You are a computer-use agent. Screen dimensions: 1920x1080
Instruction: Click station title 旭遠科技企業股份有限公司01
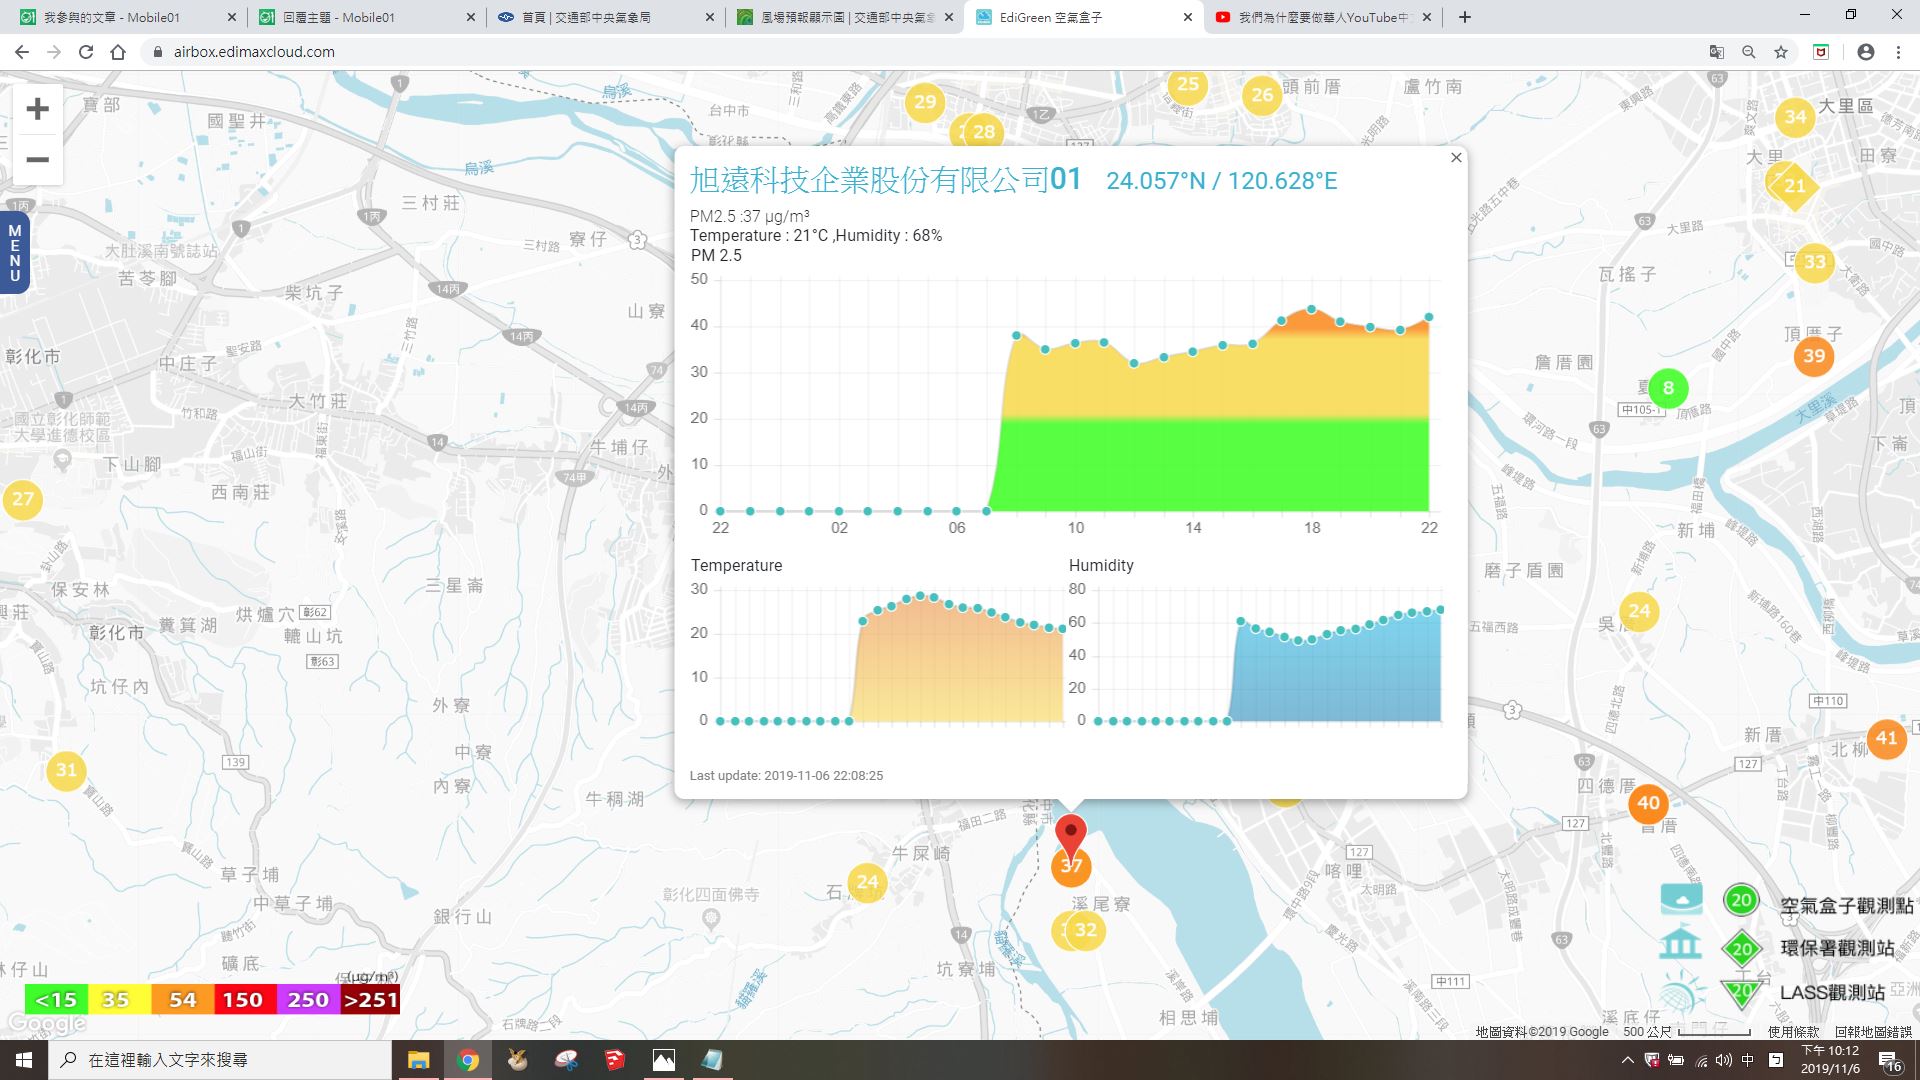click(886, 180)
